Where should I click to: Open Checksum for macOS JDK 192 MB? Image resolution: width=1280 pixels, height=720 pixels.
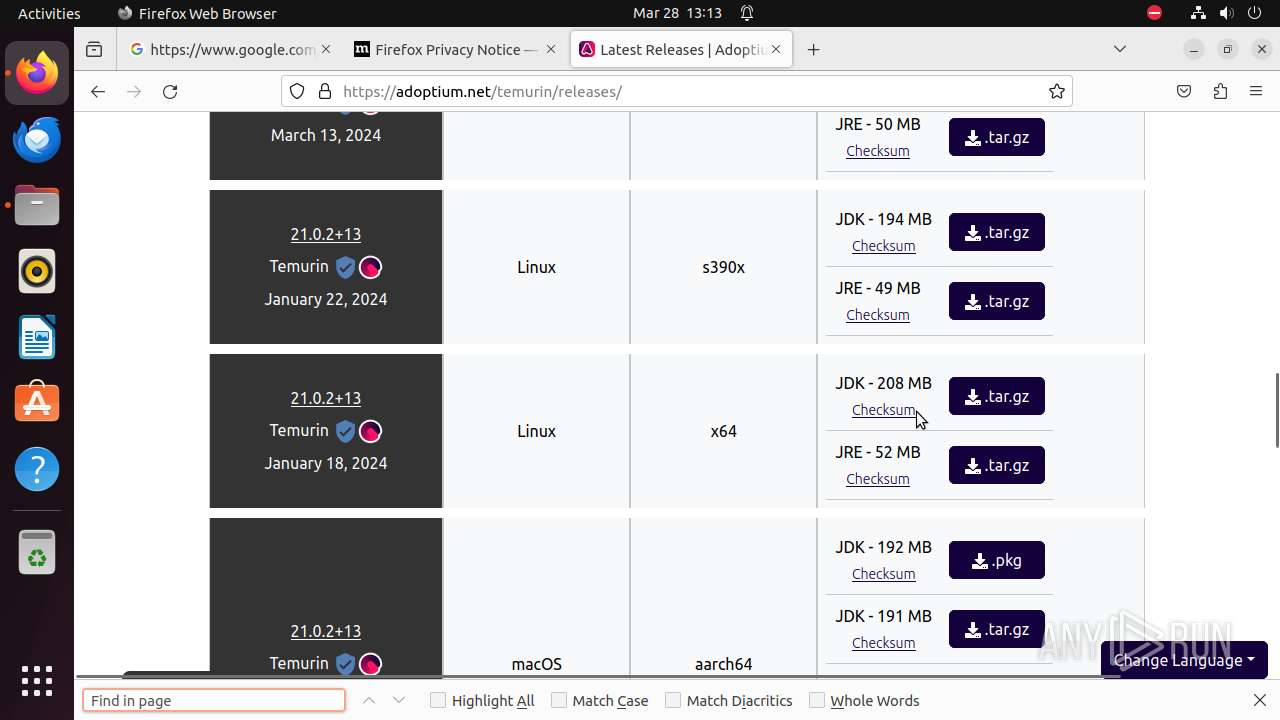point(883,574)
